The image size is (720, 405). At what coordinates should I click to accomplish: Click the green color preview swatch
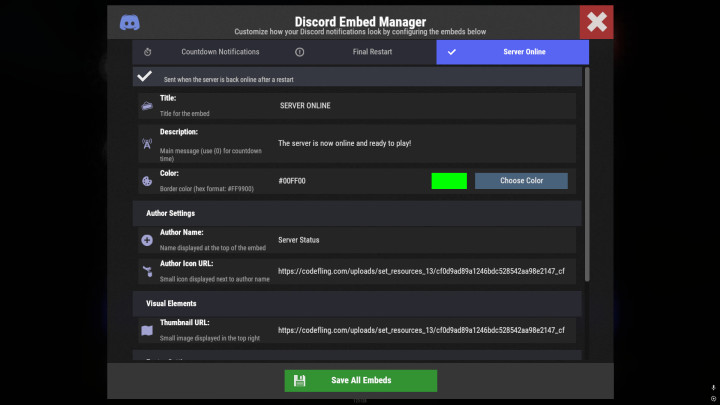[449, 181]
